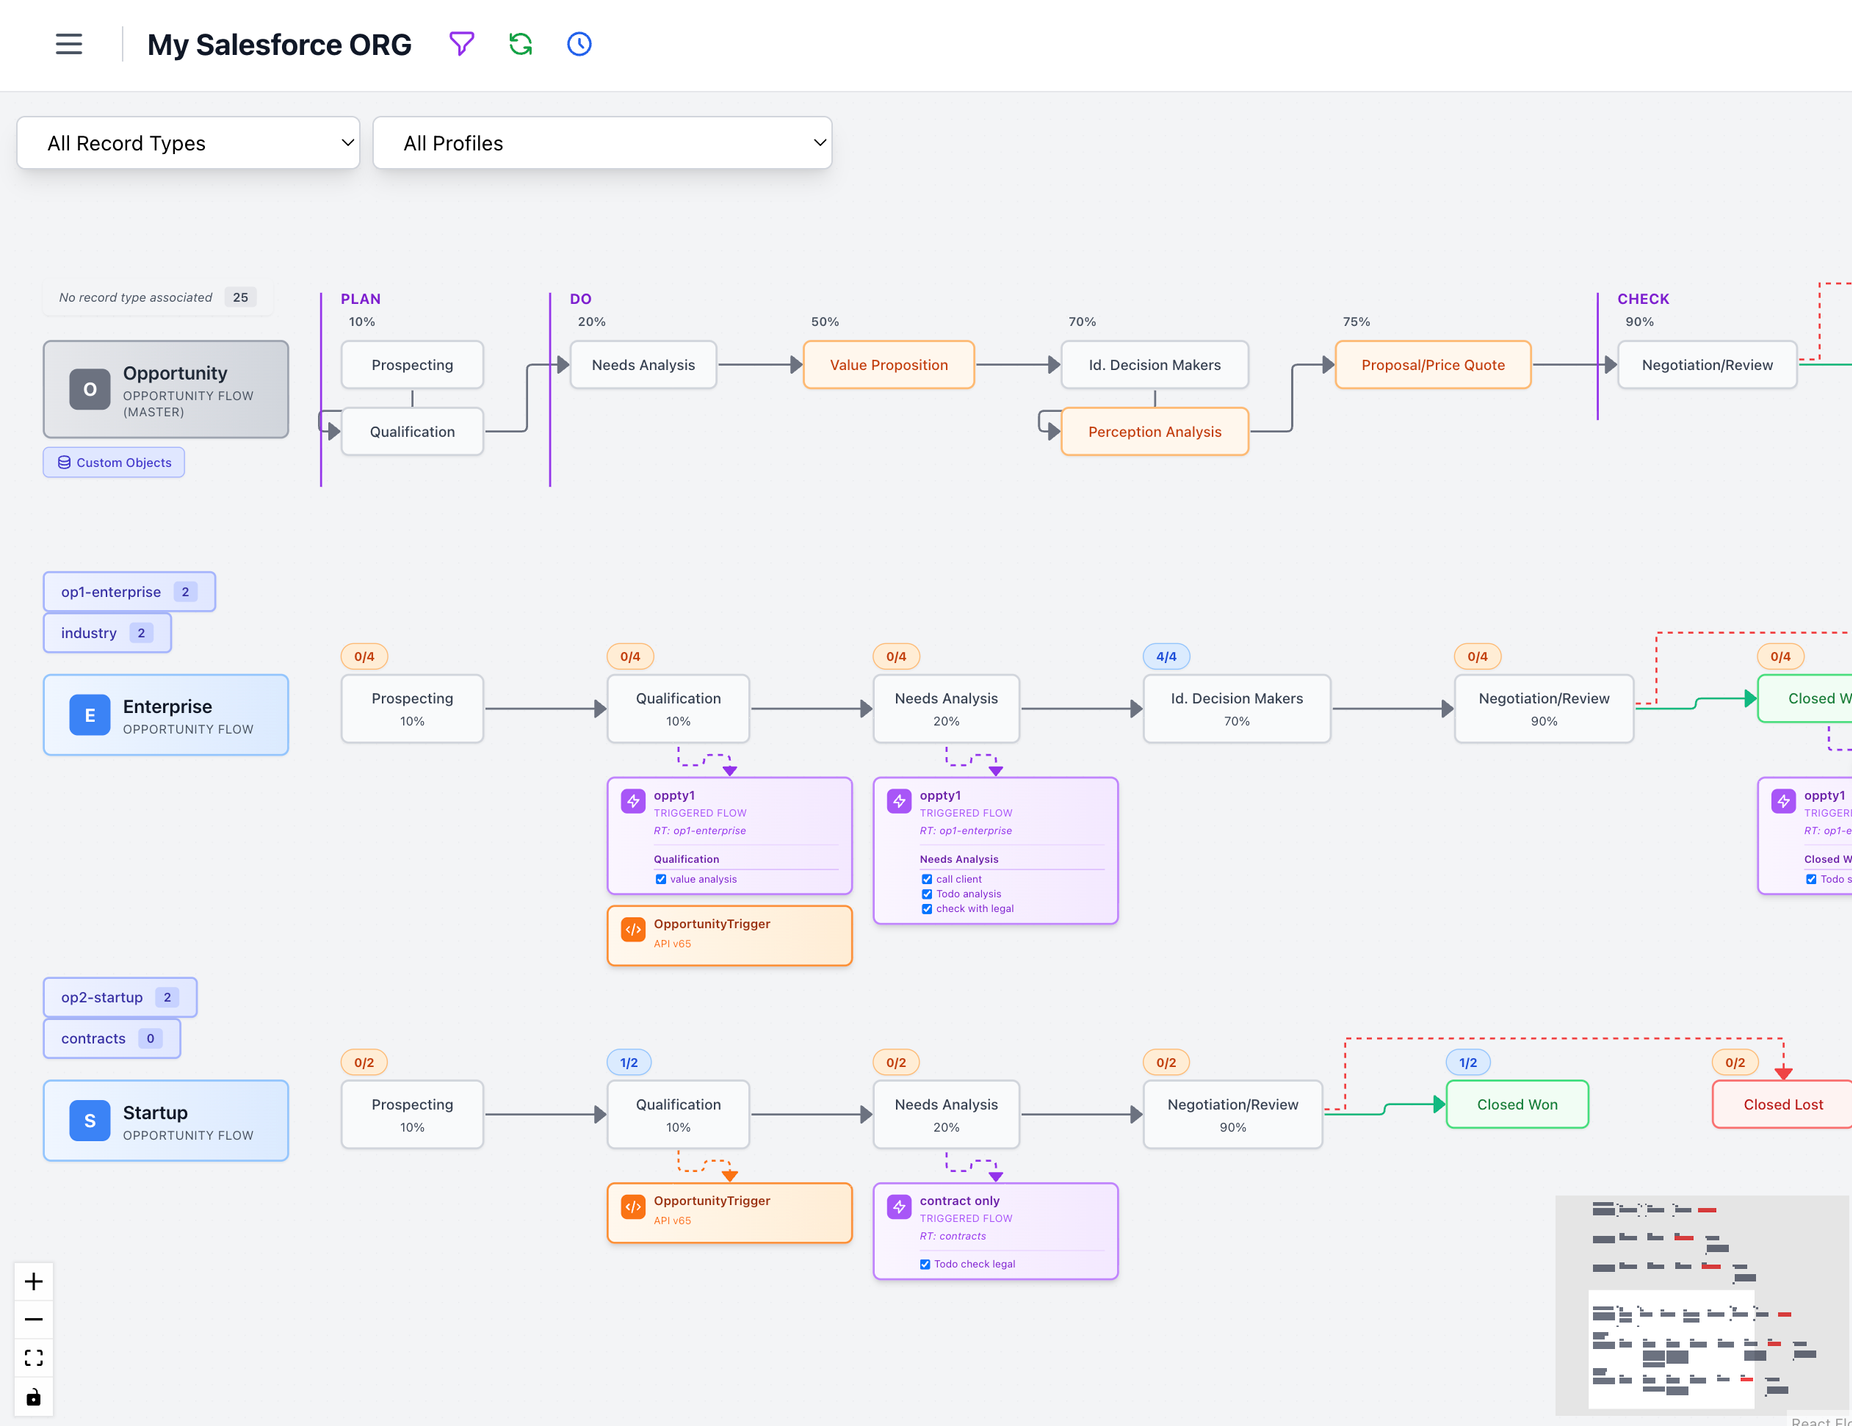
Task: Select the Proposal/Price Quote stage node
Action: [x=1433, y=365]
